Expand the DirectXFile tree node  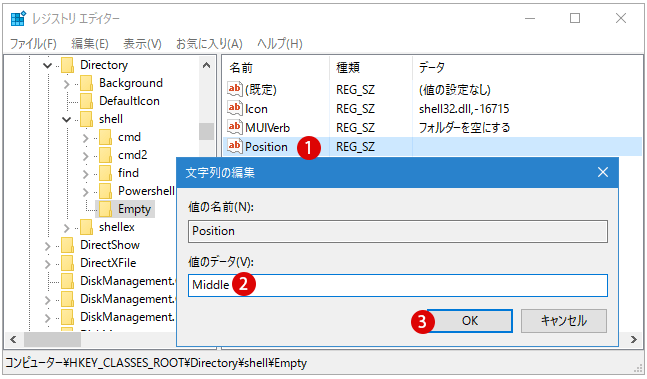tap(47, 264)
